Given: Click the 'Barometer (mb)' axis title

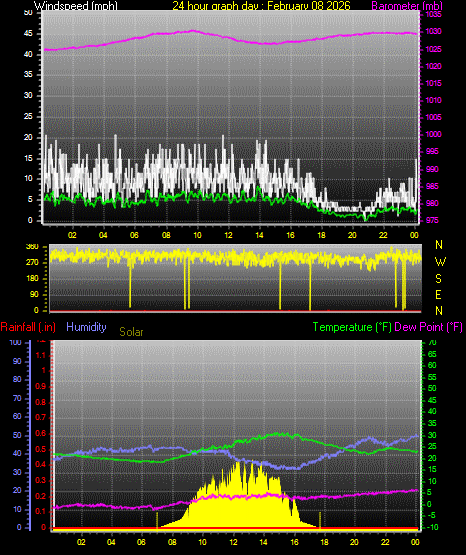Looking at the screenshot, I should [x=407, y=6].
